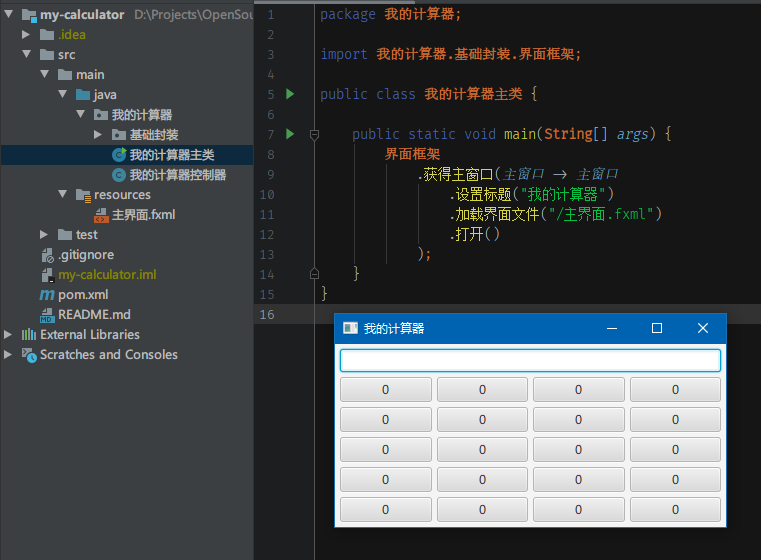761x560 pixels.
Task: Collapse the 我的计算器 package arrow
Action: pos(81,114)
